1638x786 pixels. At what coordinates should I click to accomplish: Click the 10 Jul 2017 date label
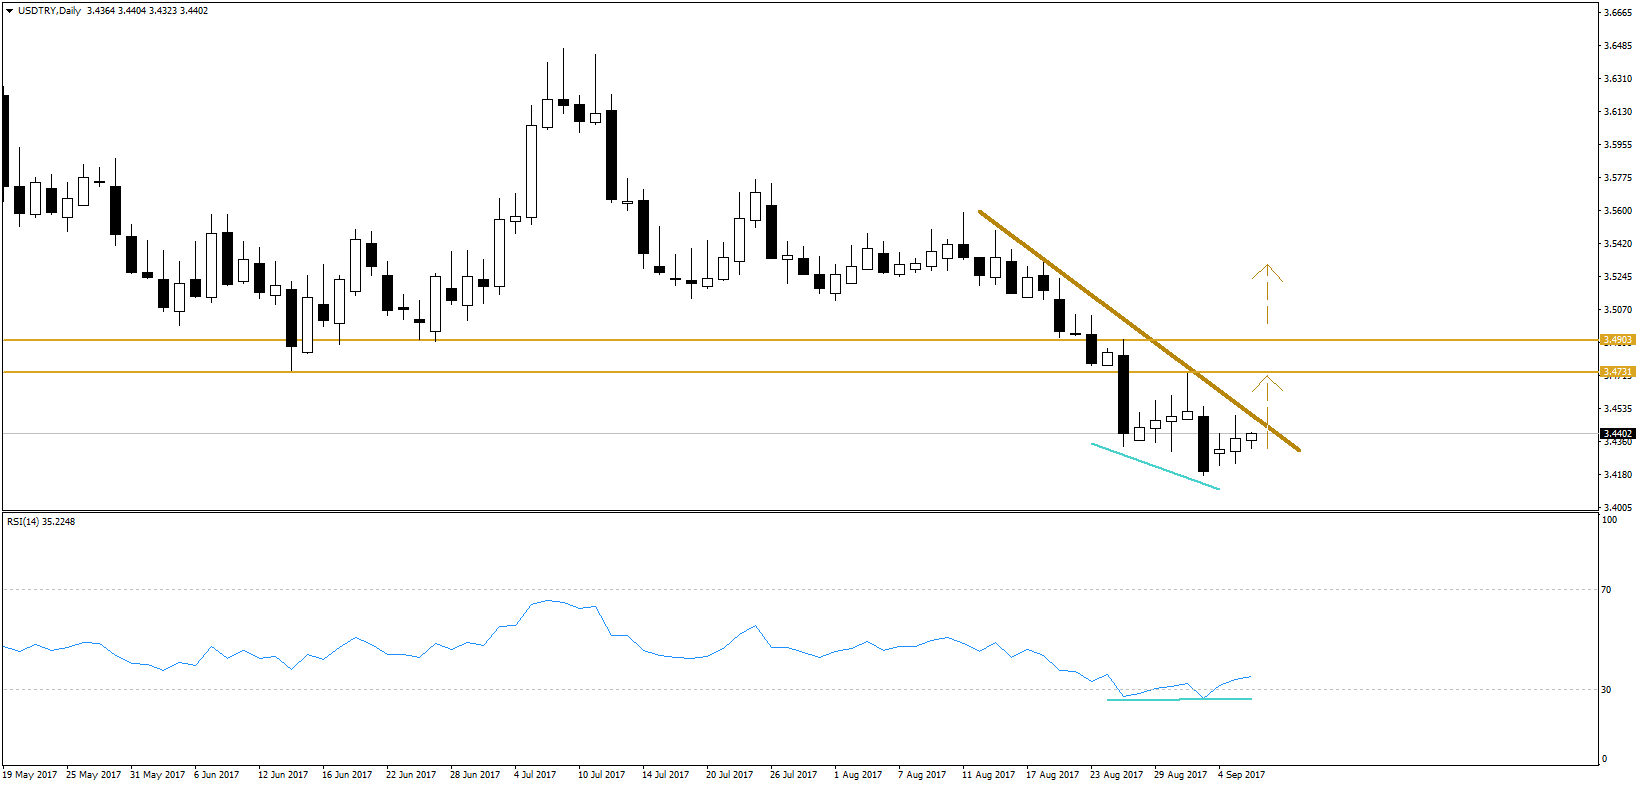[601, 774]
